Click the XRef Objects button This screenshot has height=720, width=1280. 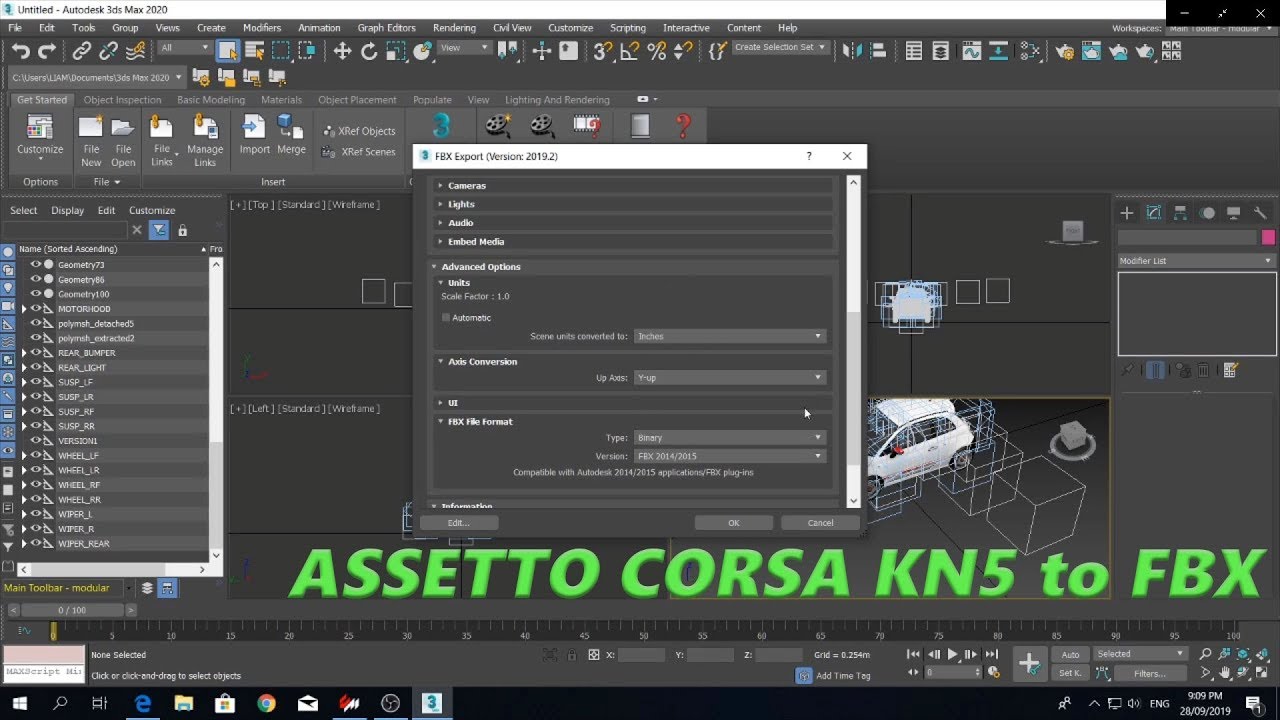click(x=359, y=131)
